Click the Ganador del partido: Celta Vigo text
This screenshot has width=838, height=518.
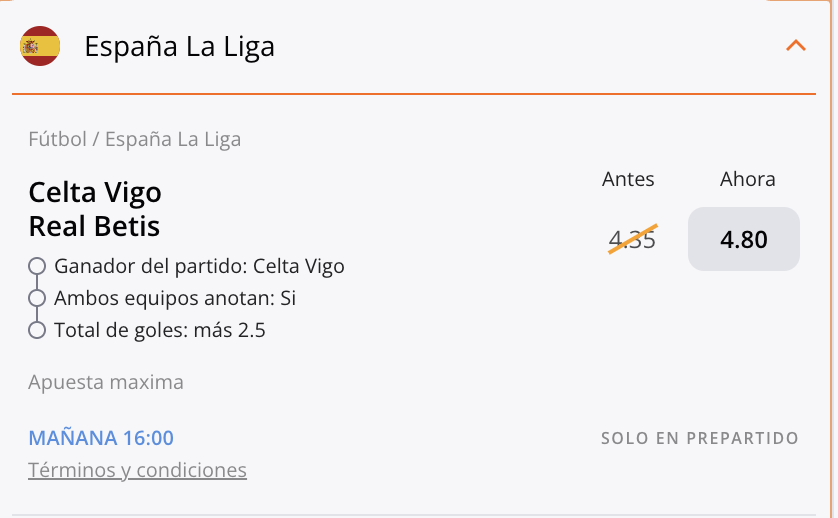(199, 267)
